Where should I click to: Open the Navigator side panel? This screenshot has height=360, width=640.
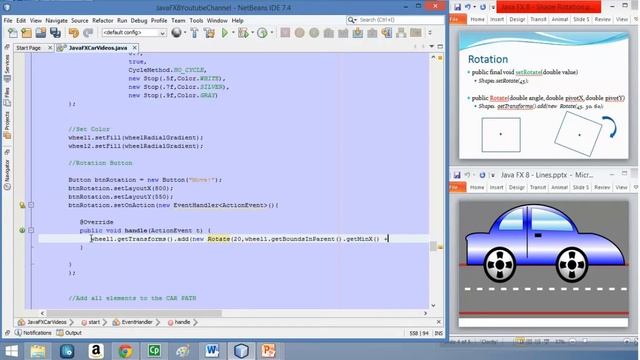pyautogui.click(x=7, y=173)
